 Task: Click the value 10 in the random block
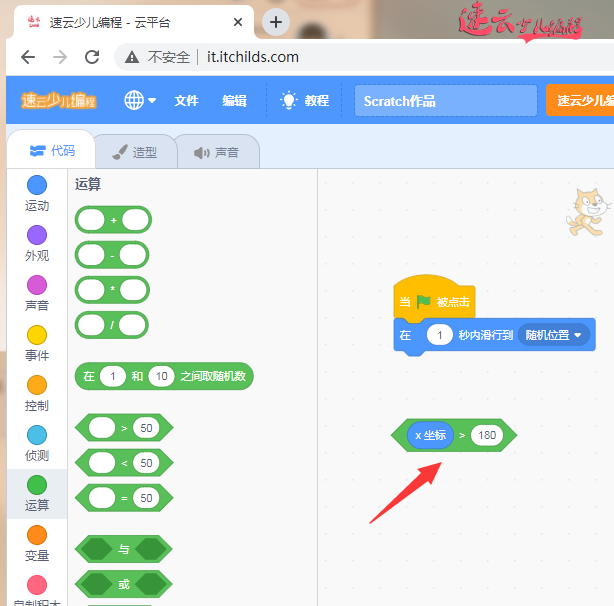[x=161, y=376]
